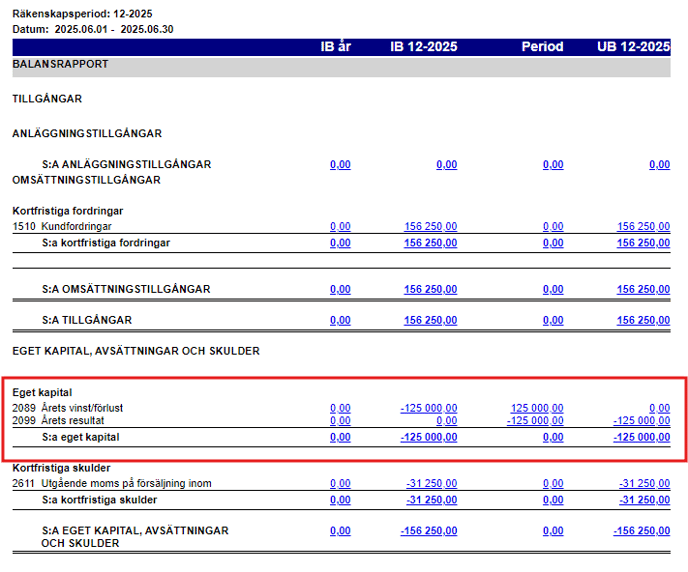Image resolution: width=688 pixels, height=572 pixels.
Task: Click S:A TILLGÅNGAR UB 12-2025 total
Action: point(643,321)
